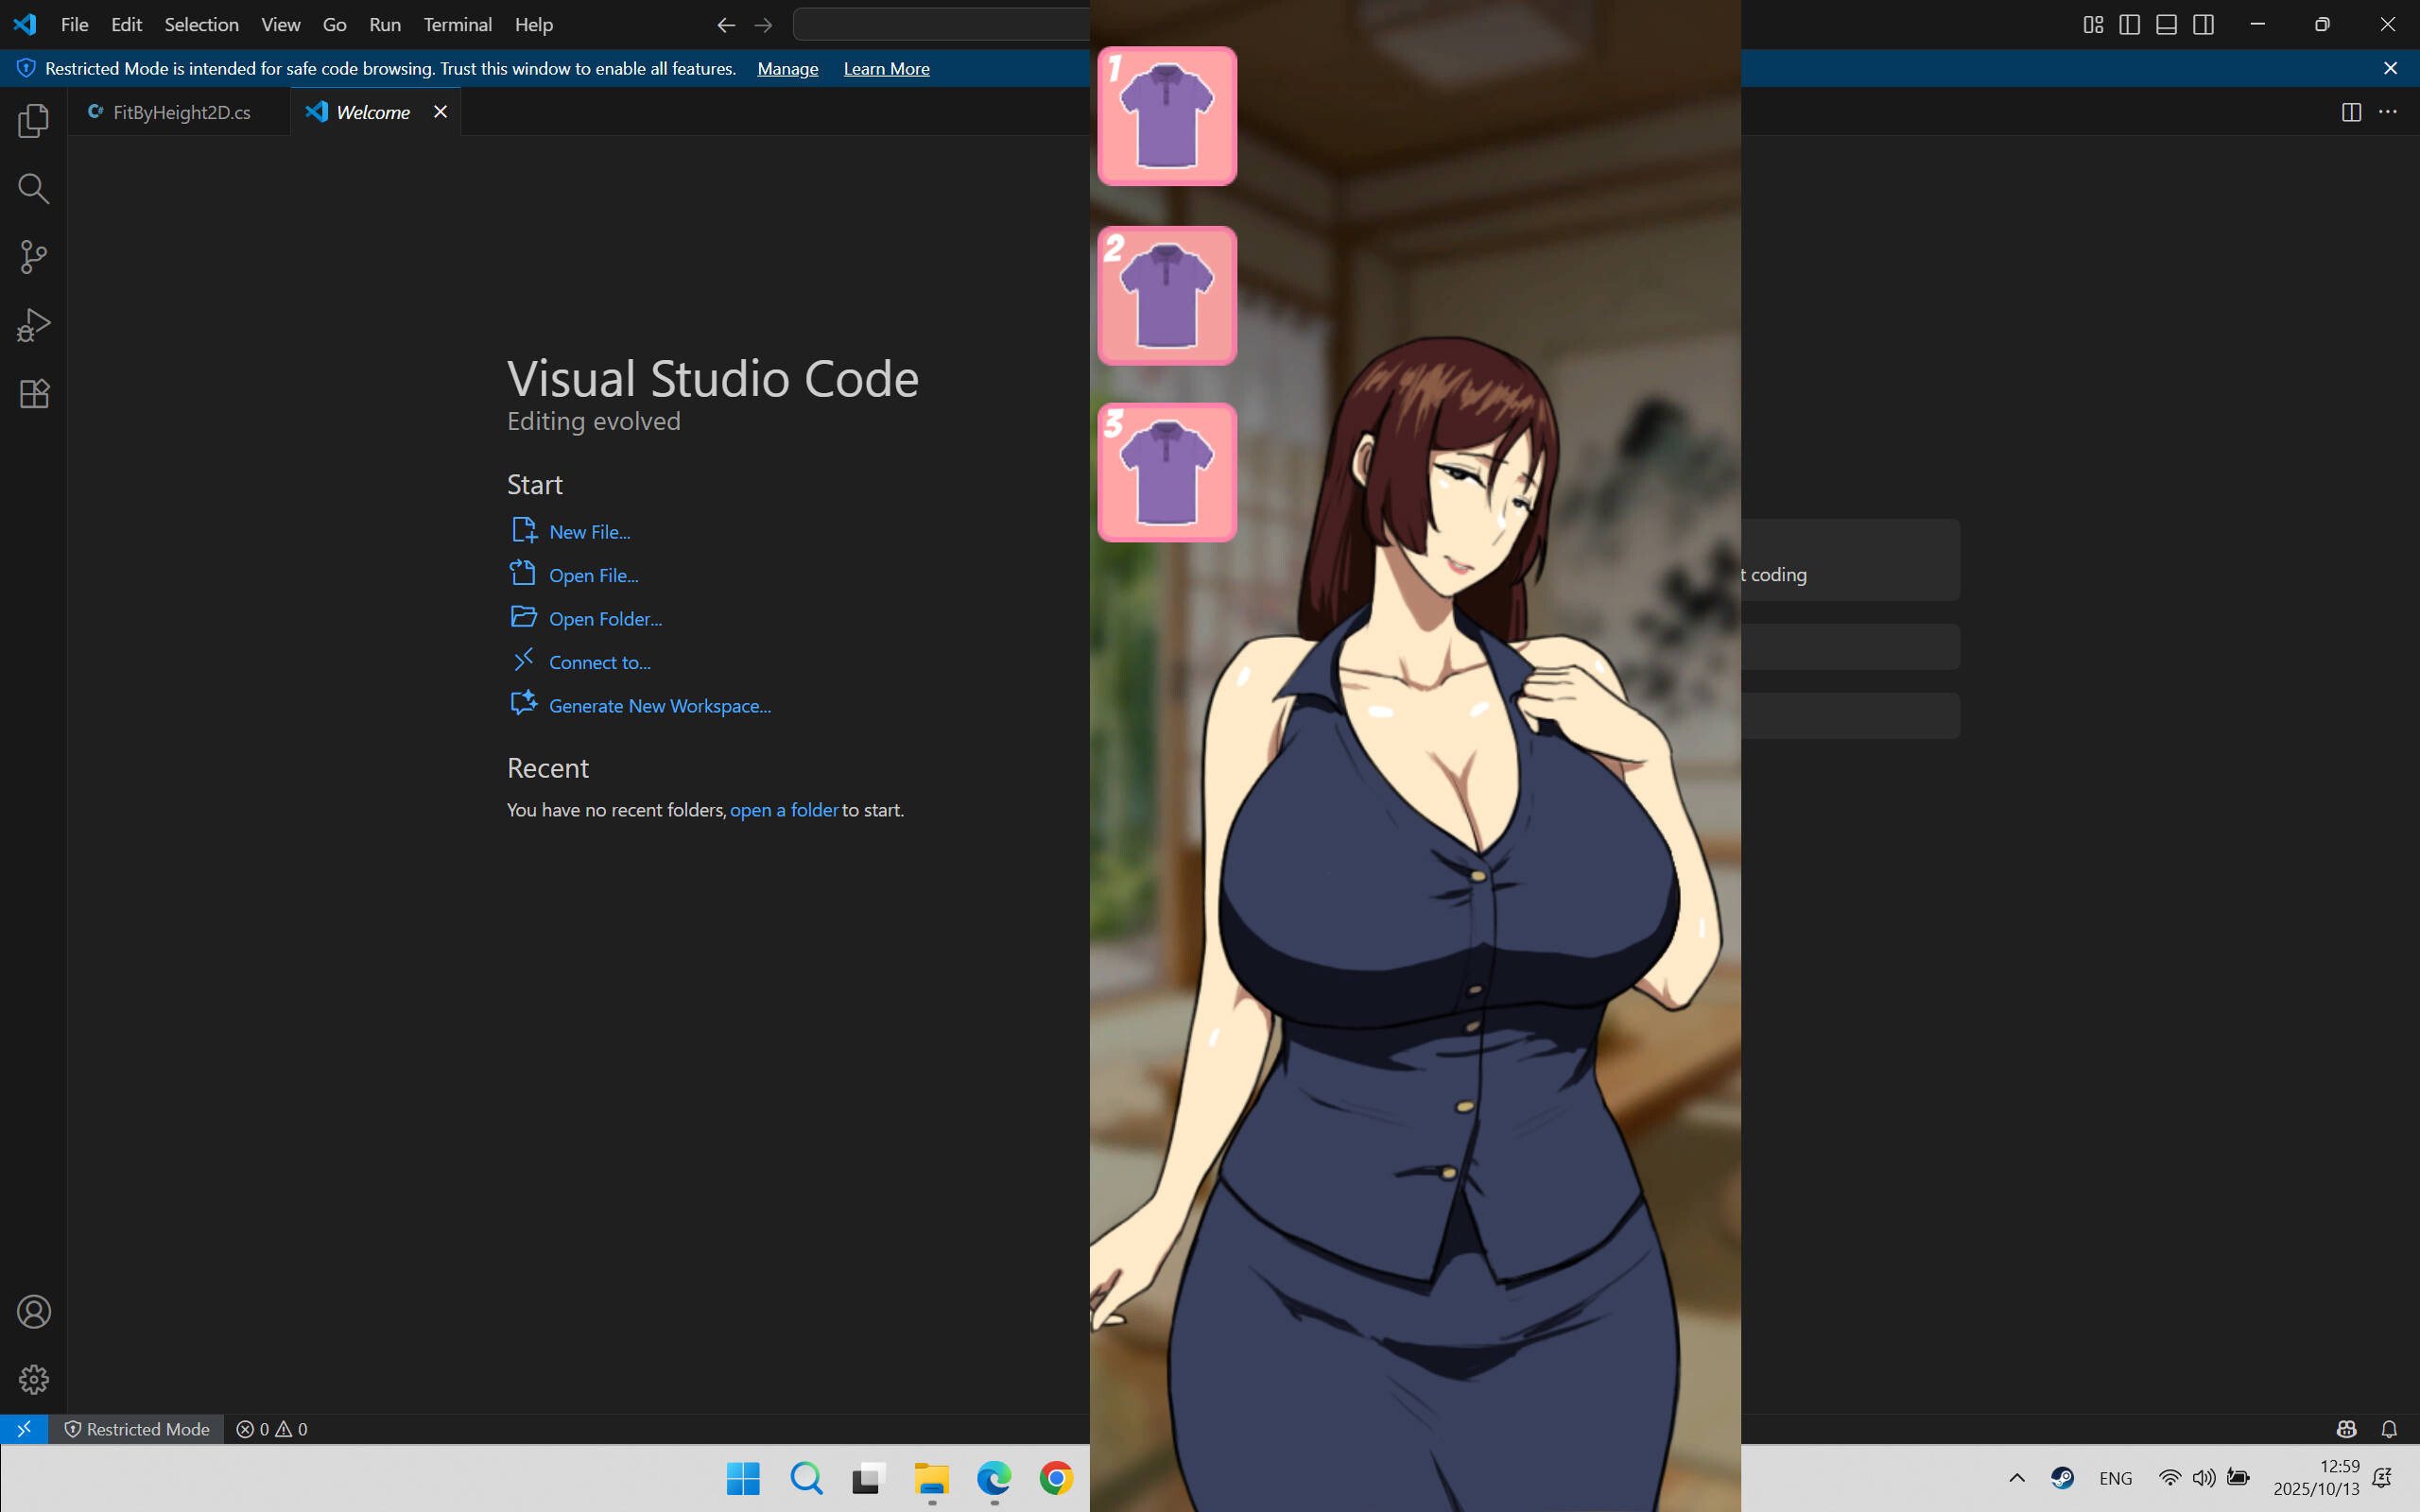Select shirt option 2 in the overlay
Screen dimensions: 2420x1512
1166,294
